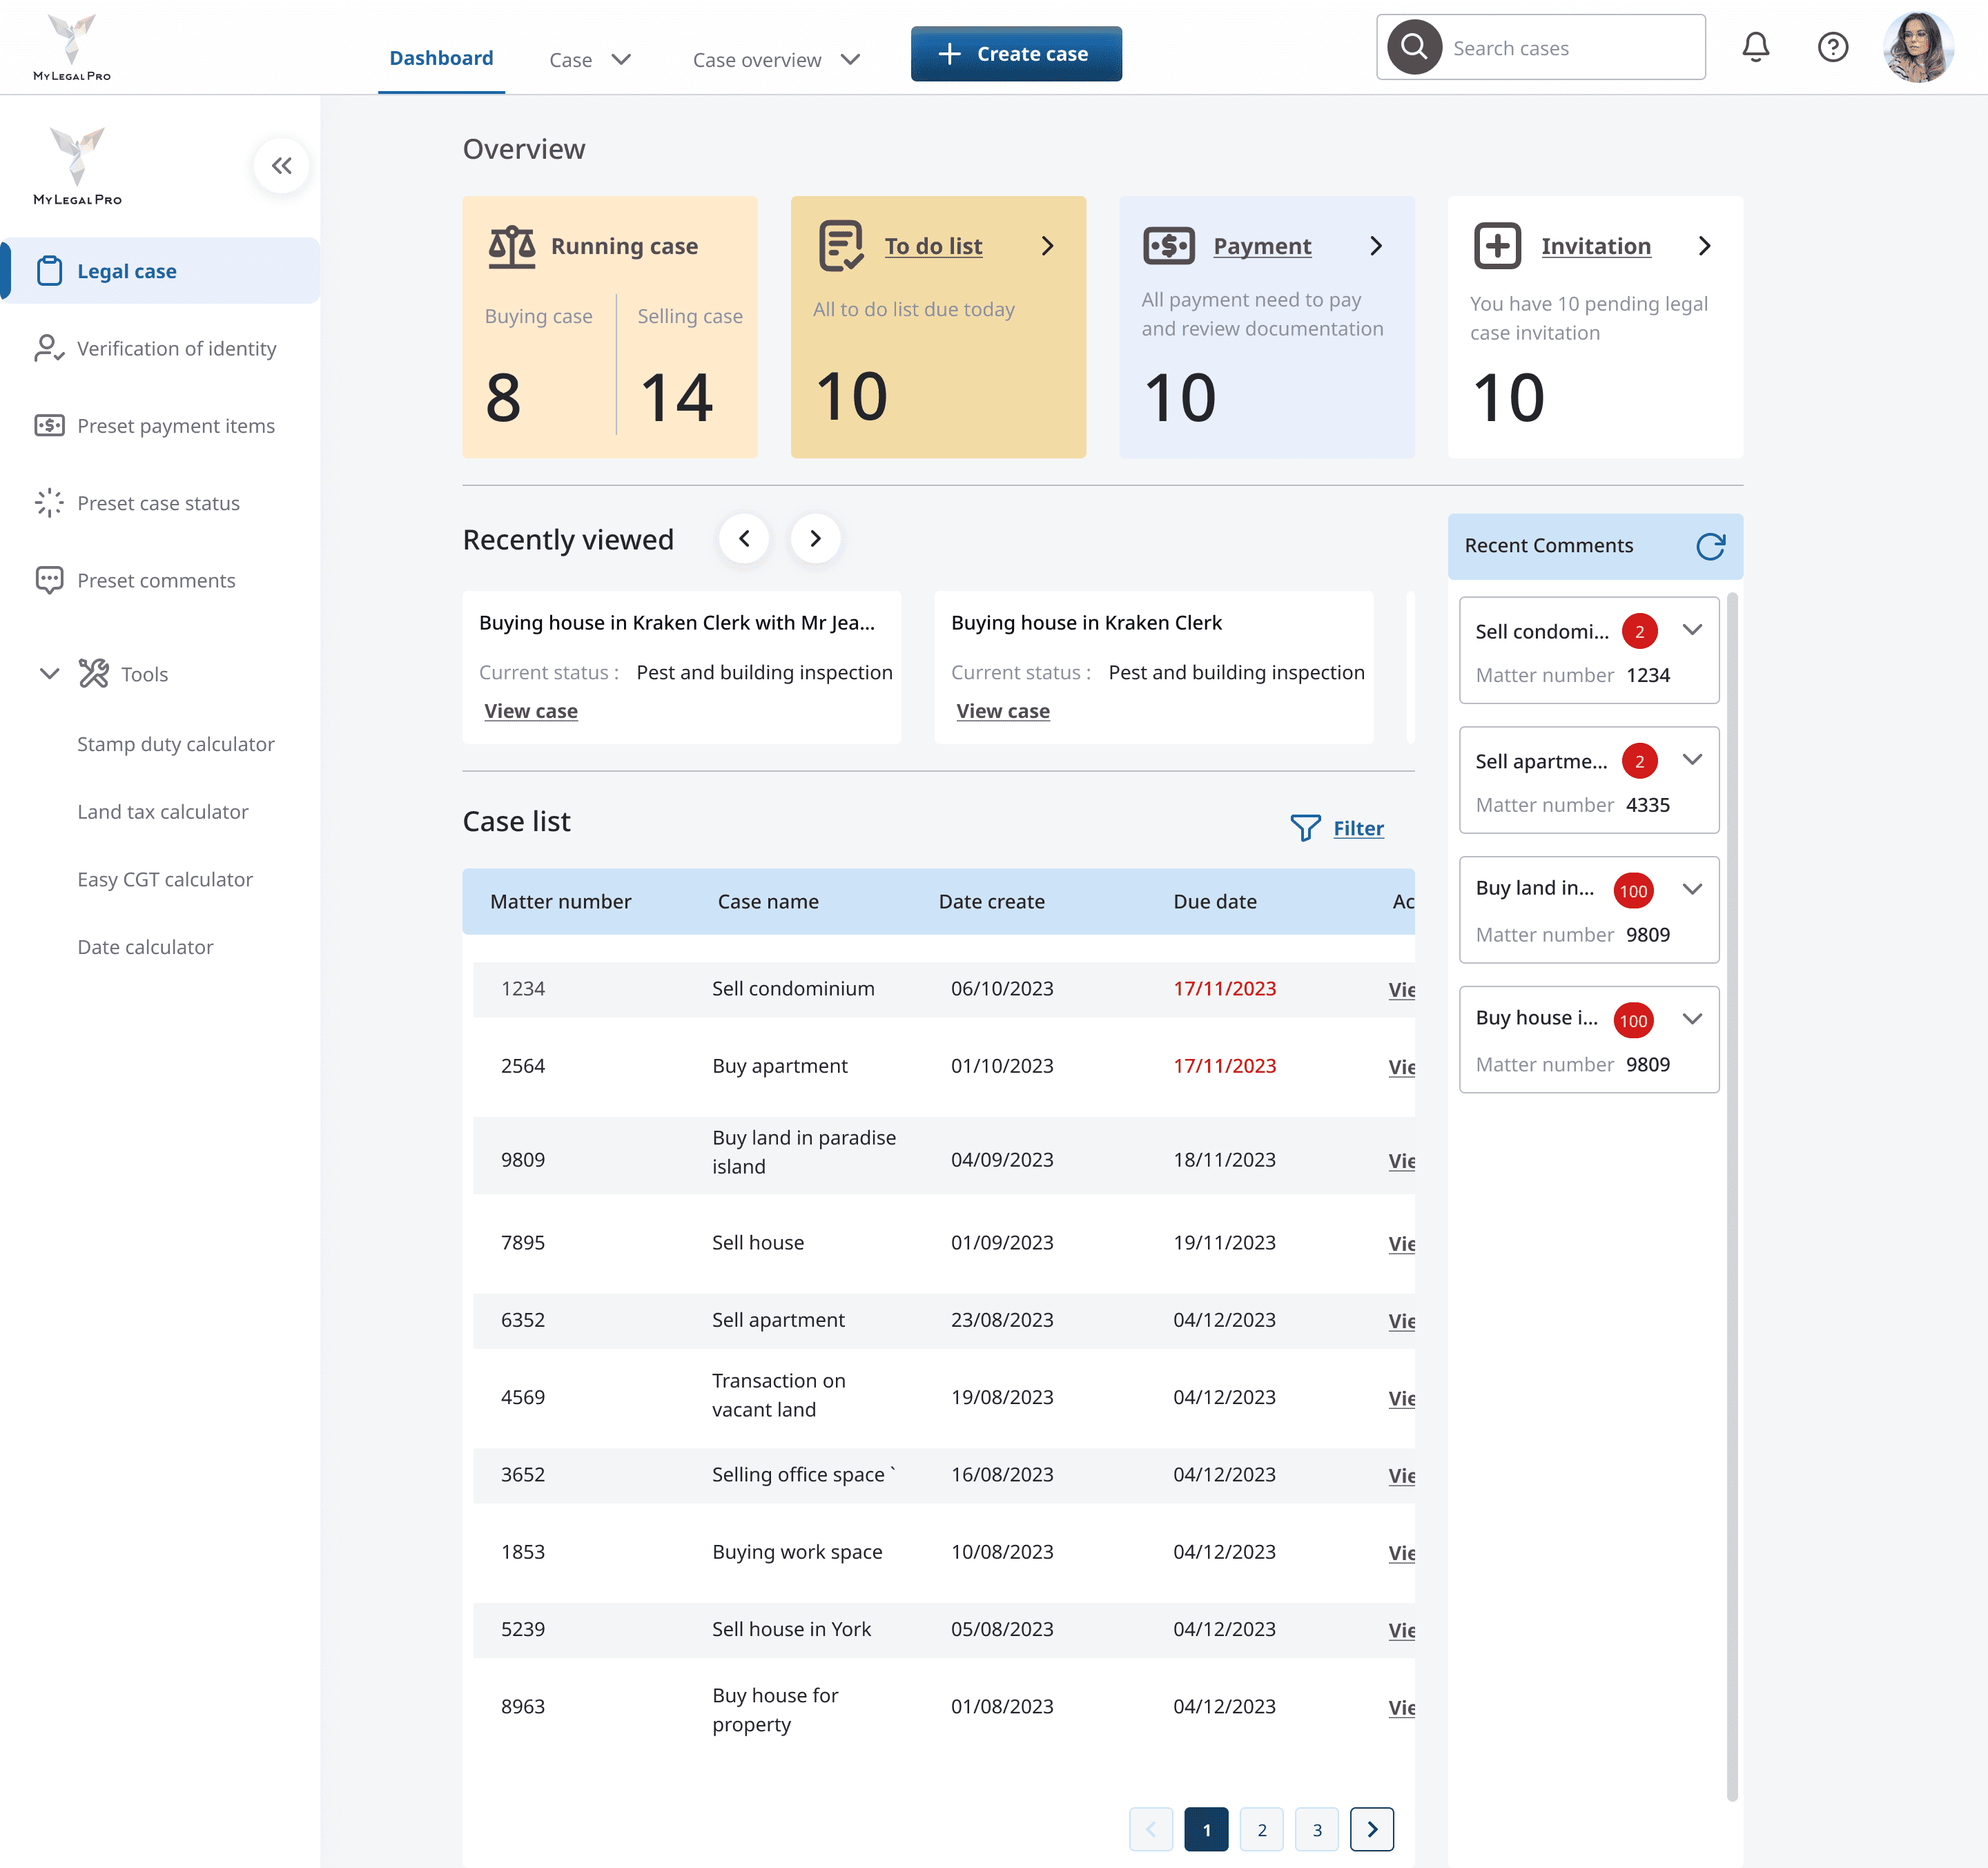The height and width of the screenshot is (1868, 1988).
Task: Switch to the Dashboard tab
Action: [x=441, y=58]
